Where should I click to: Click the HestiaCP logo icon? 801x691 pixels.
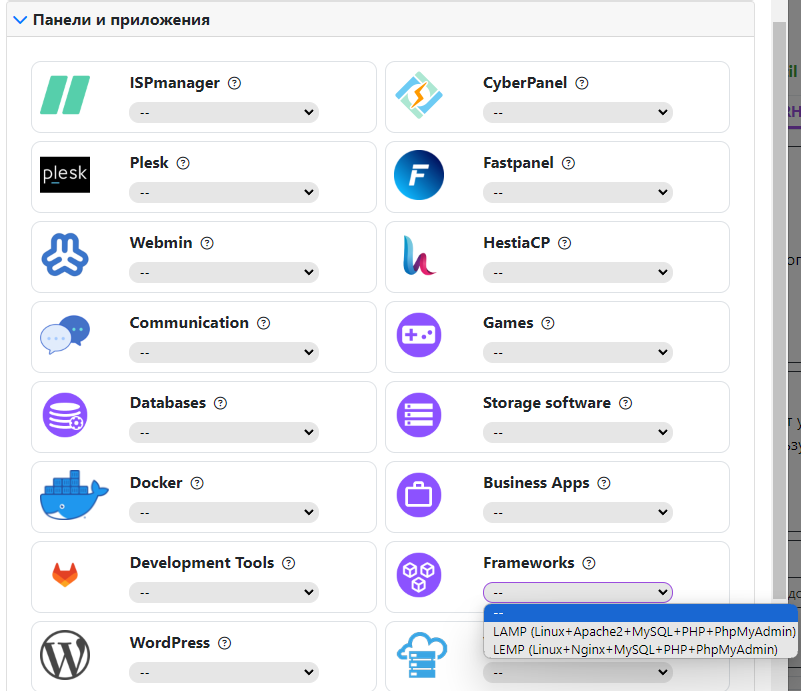(x=419, y=255)
